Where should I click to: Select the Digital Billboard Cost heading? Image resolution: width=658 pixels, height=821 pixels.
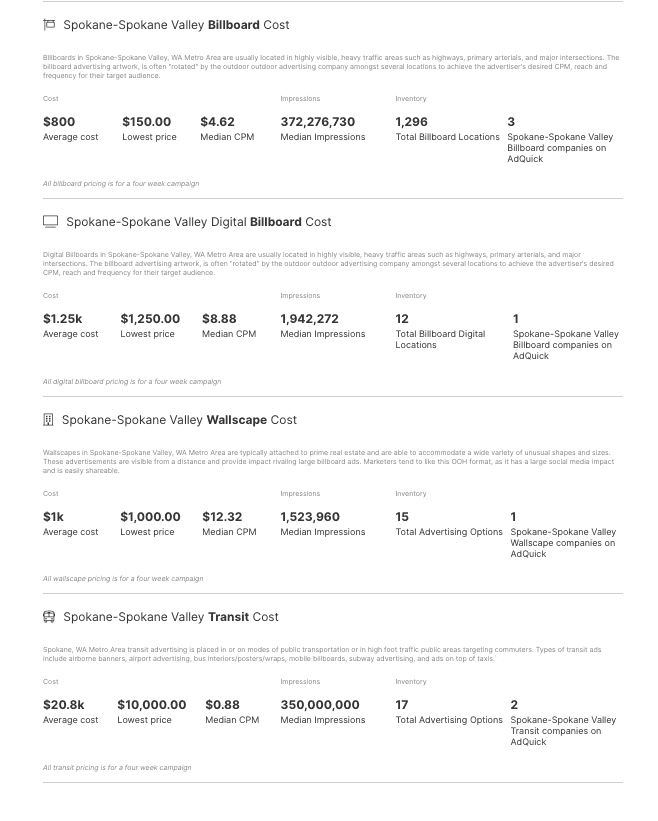(x=199, y=222)
